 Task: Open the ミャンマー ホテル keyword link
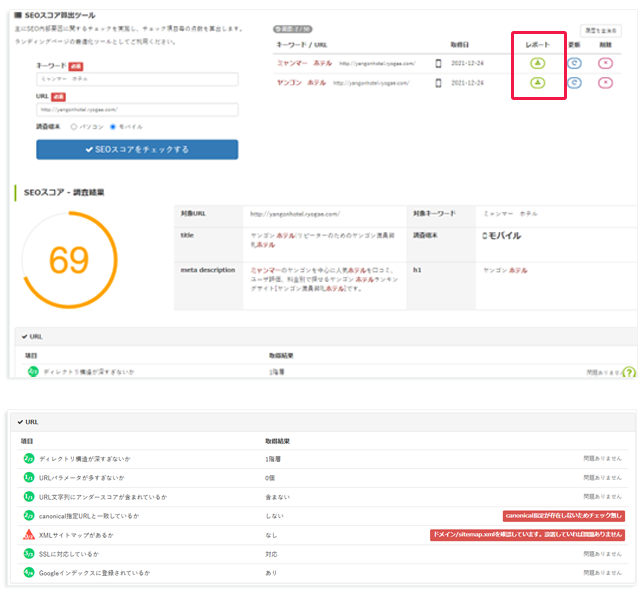(x=304, y=63)
